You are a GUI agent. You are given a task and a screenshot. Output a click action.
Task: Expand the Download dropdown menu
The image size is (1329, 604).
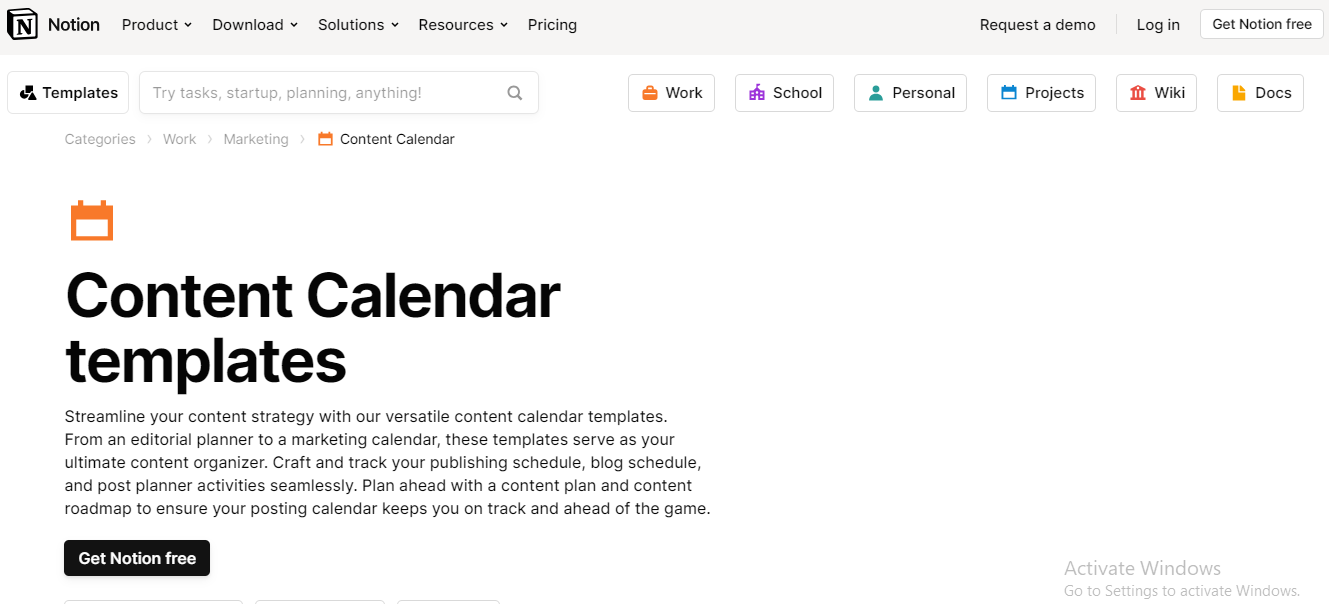point(255,25)
